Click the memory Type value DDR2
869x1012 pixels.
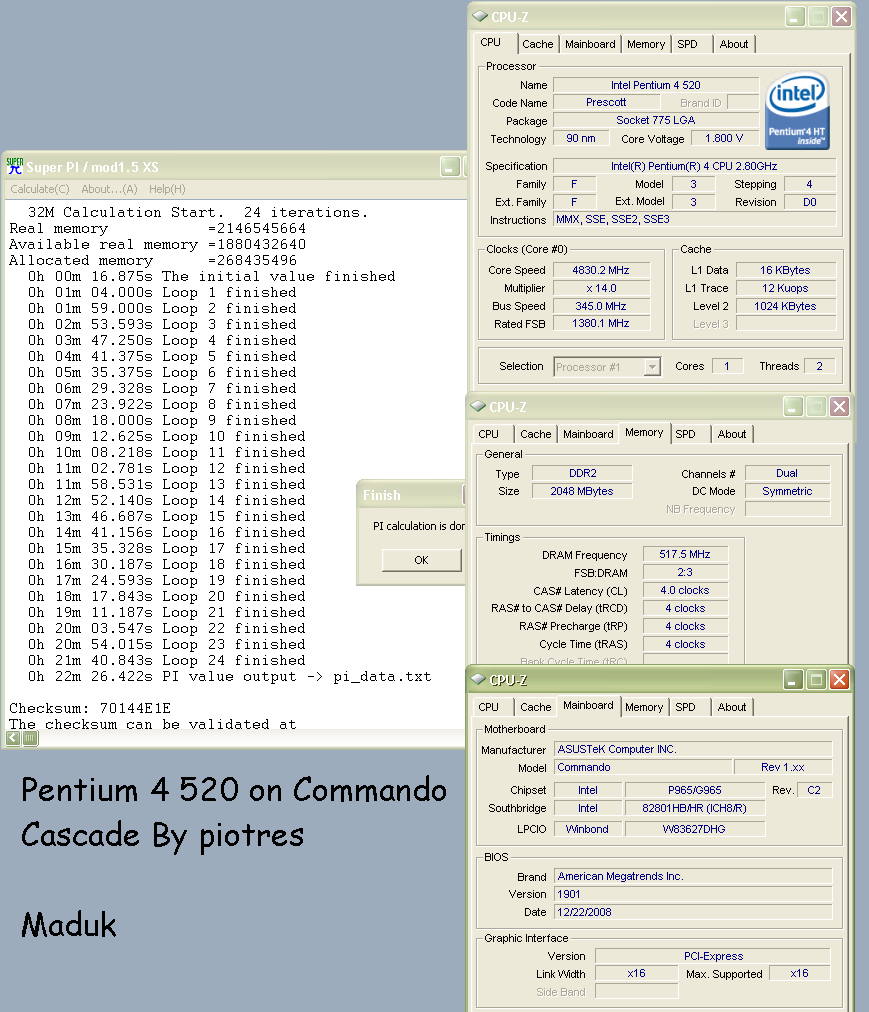pos(582,473)
